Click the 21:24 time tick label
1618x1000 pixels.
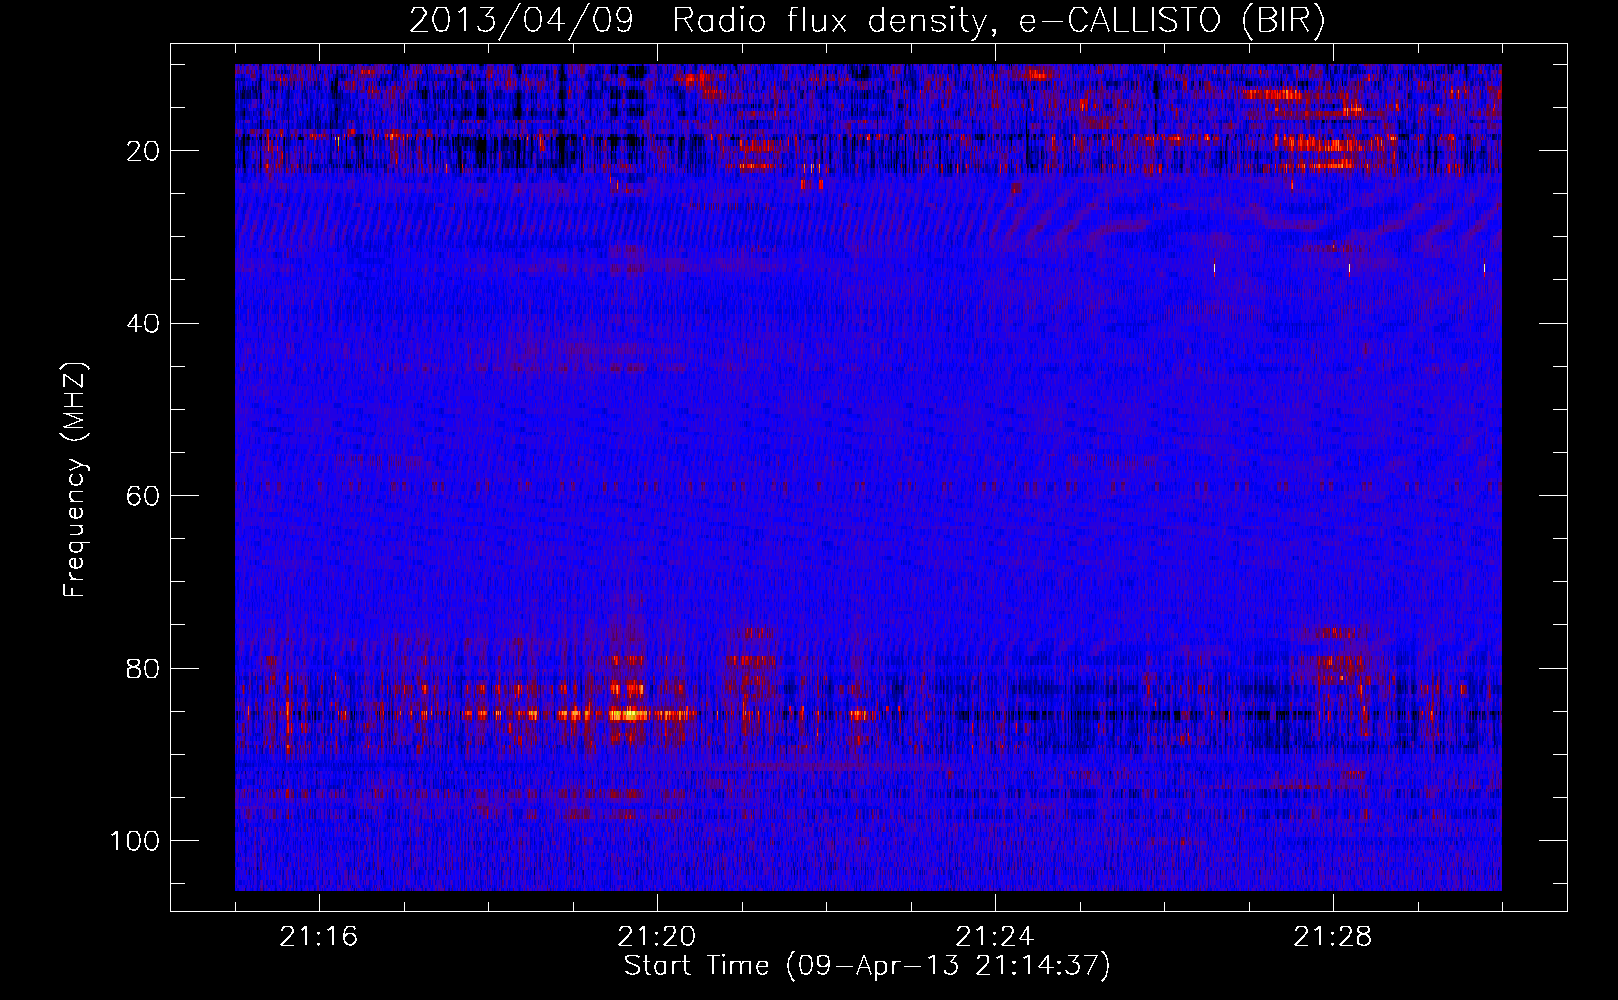(995, 937)
